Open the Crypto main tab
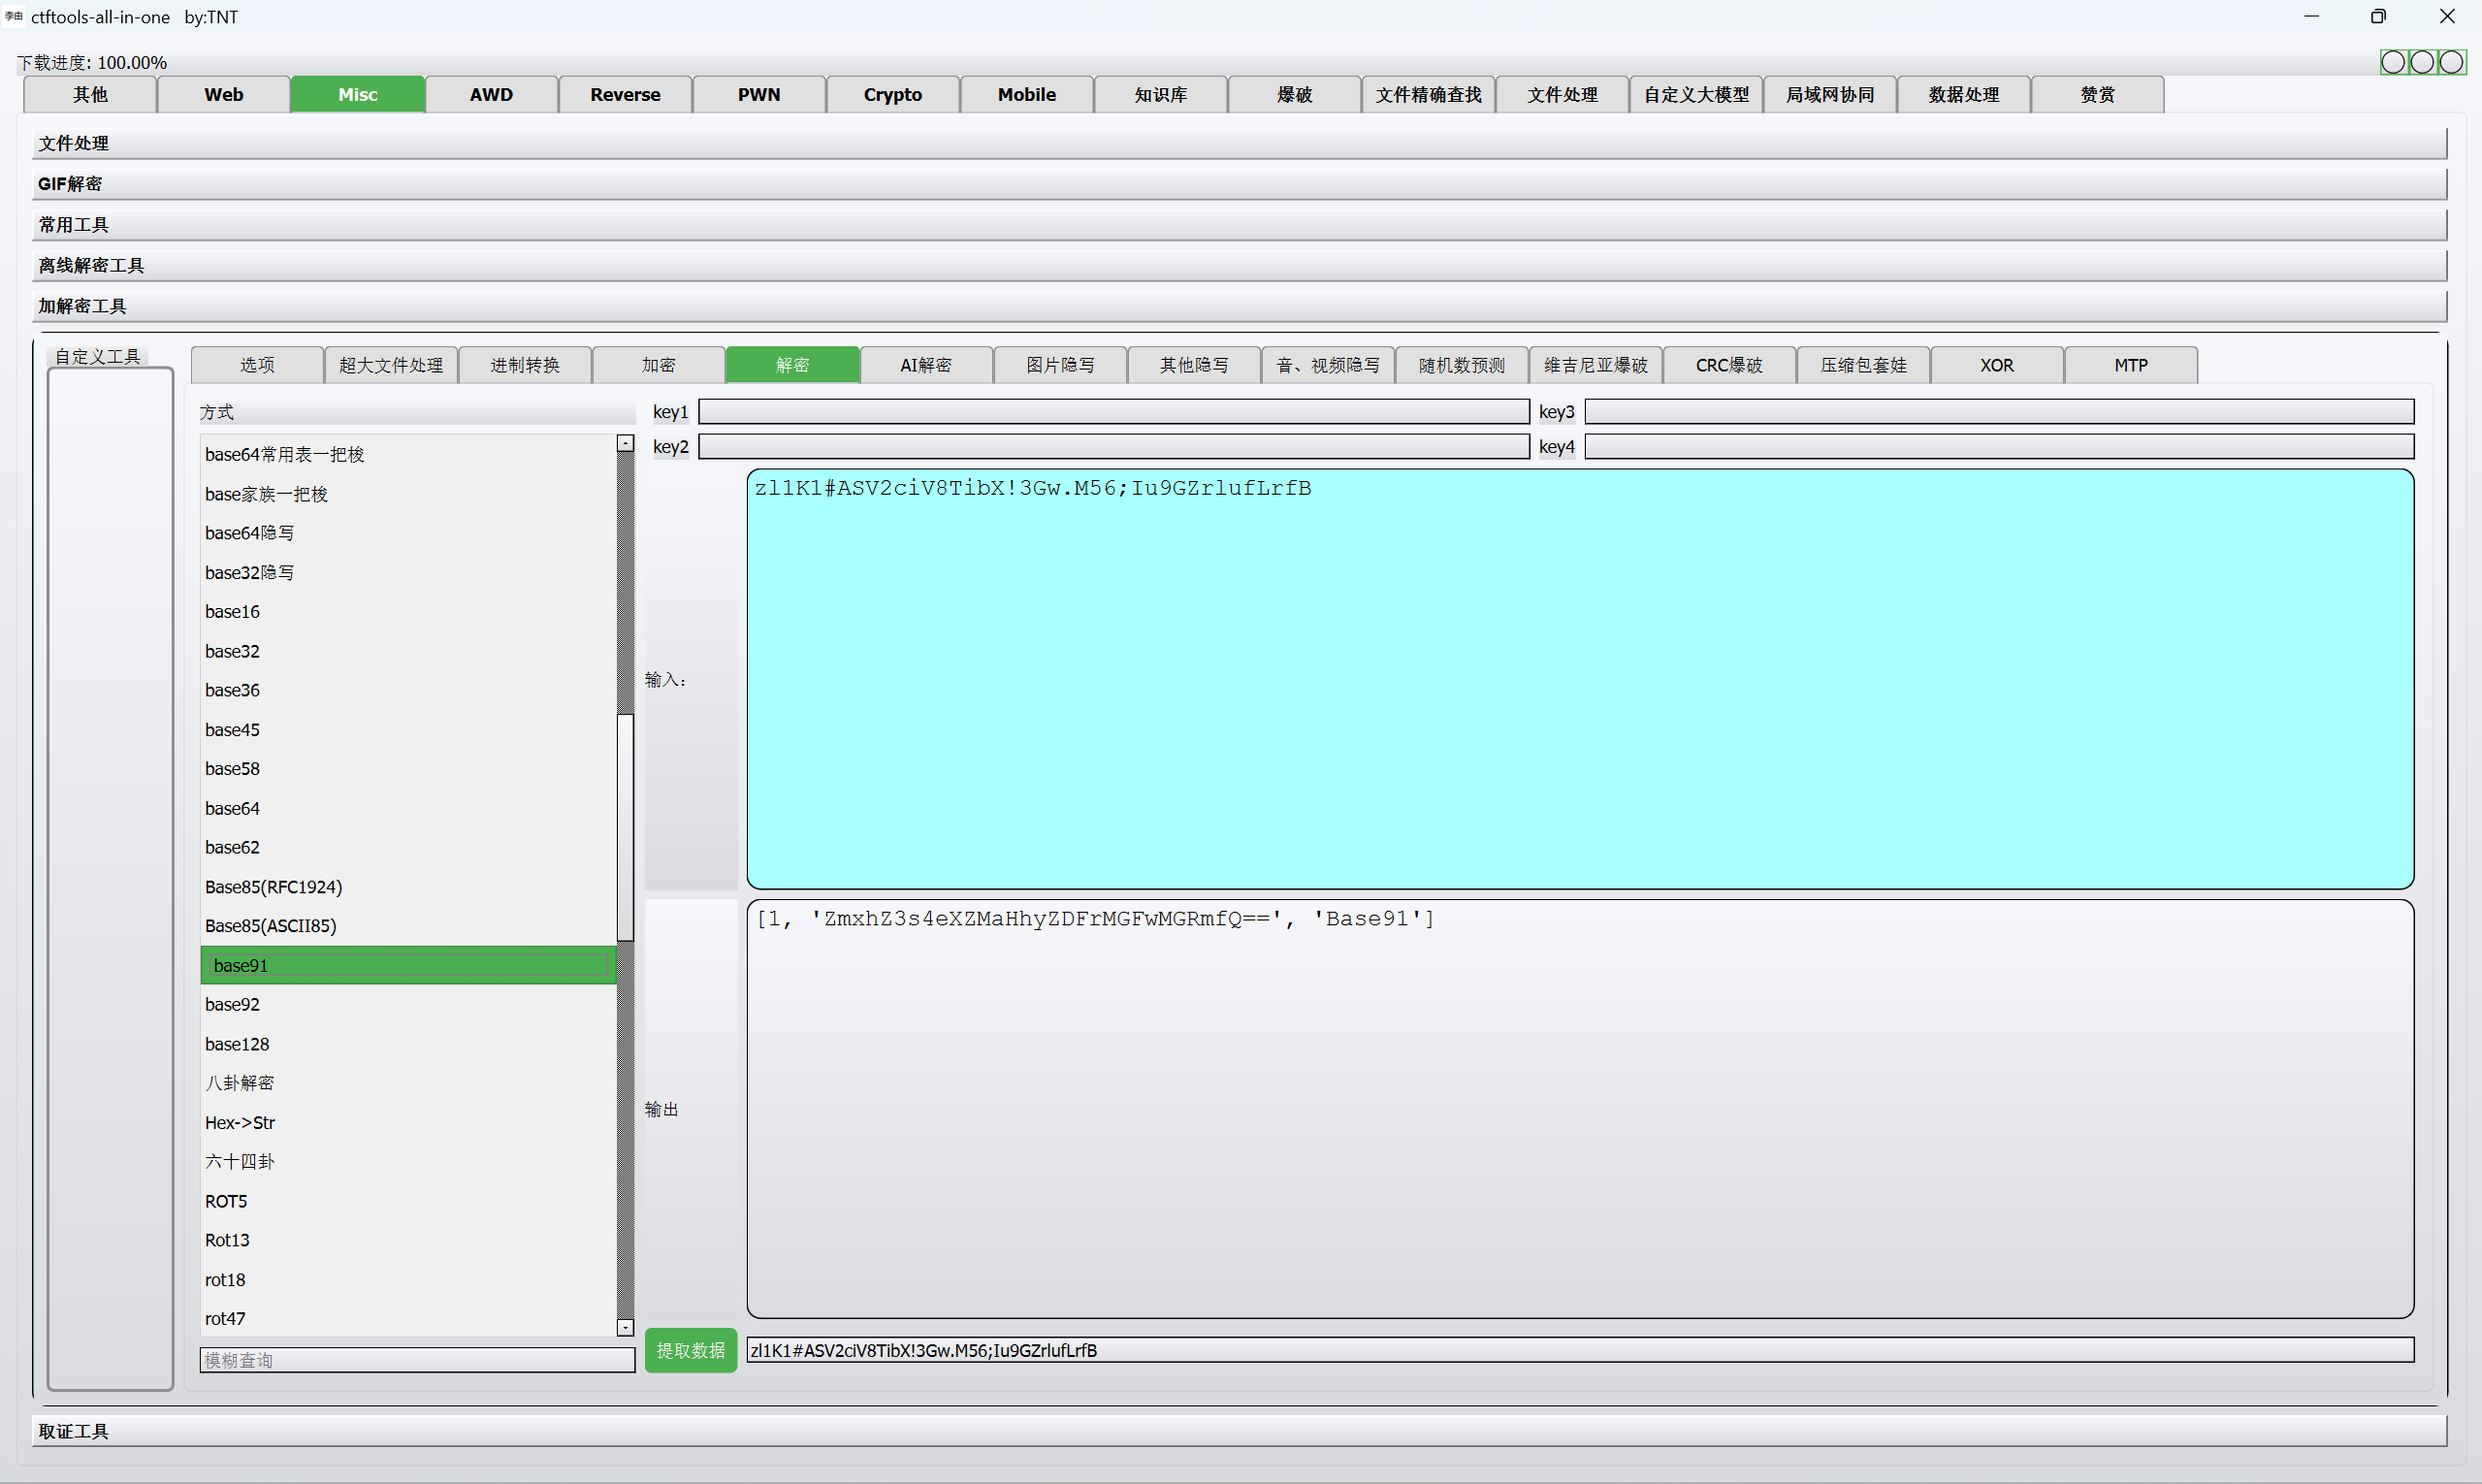Viewport: 2482px width, 1484px height. (x=893, y=94)
